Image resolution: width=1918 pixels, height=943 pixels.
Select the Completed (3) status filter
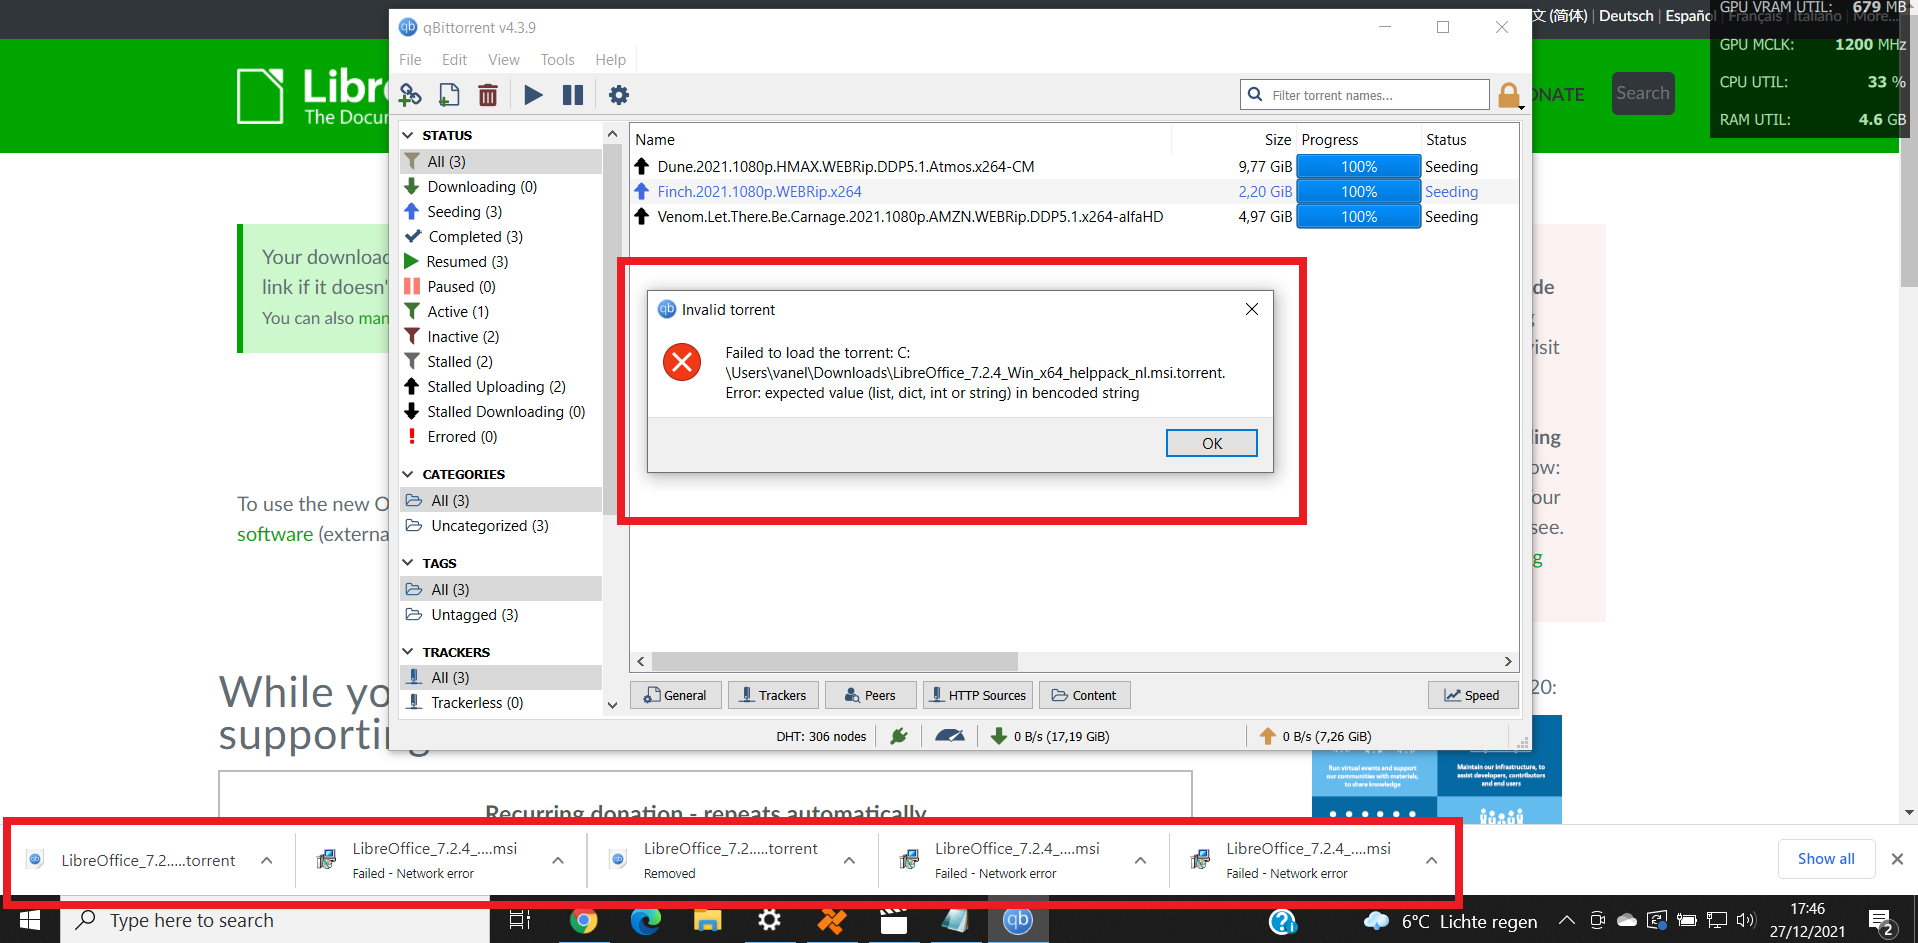point(501,237)
